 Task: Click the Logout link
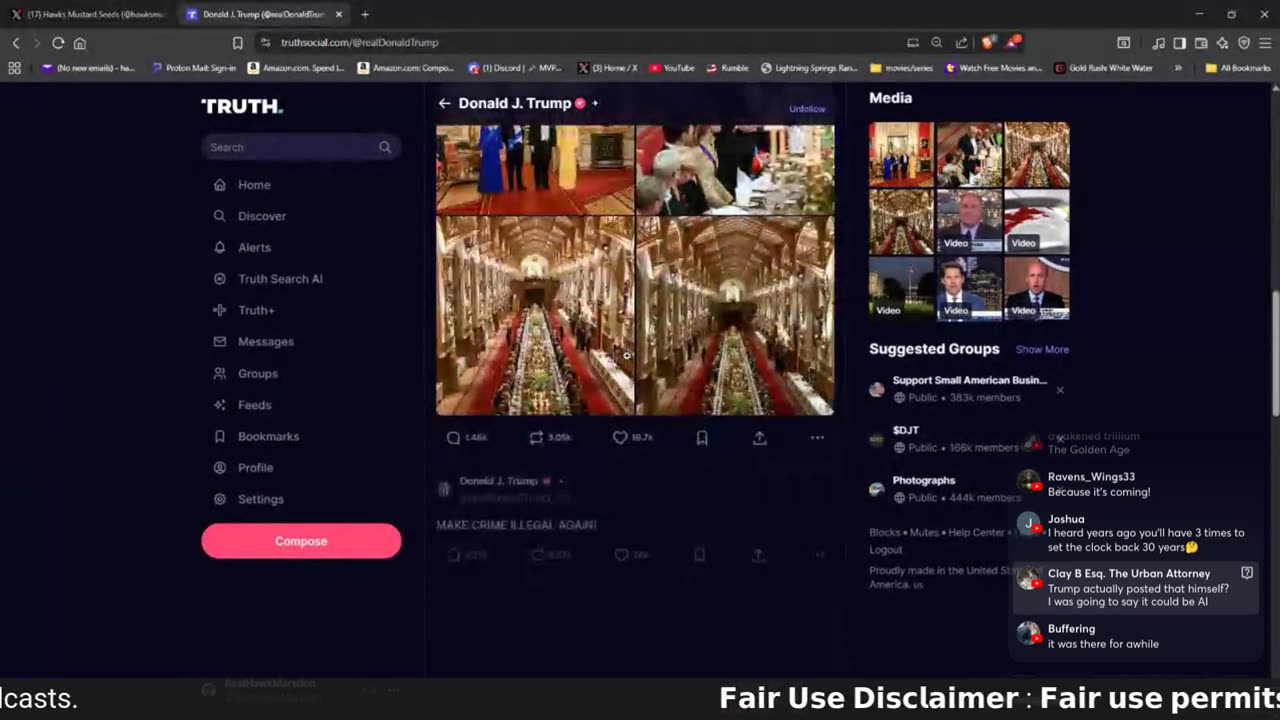(886, 550)
